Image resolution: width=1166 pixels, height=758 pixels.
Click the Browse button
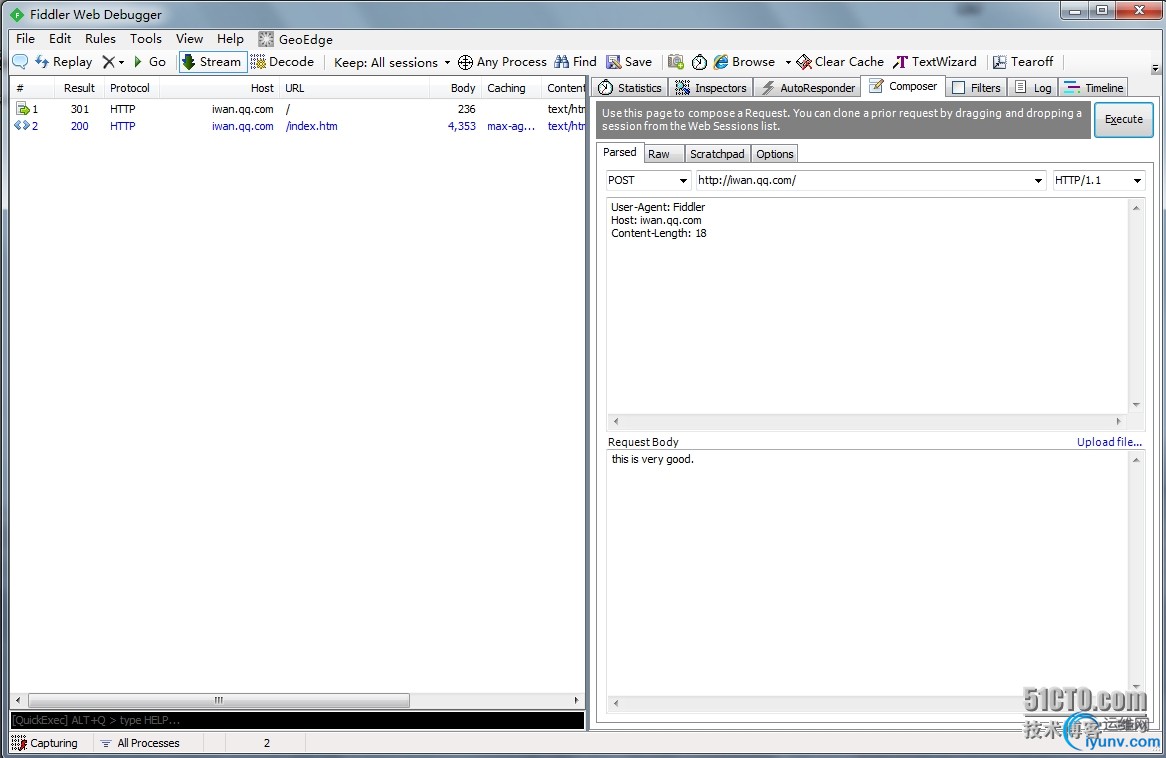click(x=744, y=62)
